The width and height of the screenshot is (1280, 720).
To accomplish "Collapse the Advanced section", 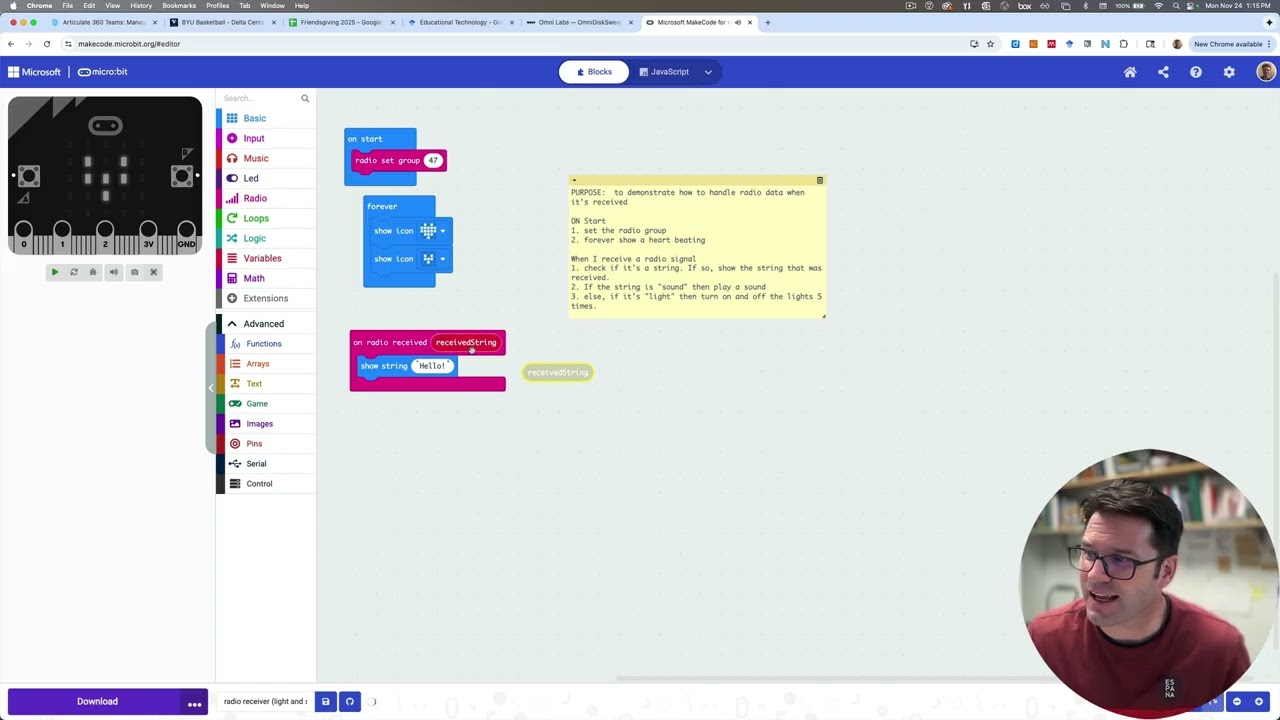I will tap(265, 324).
